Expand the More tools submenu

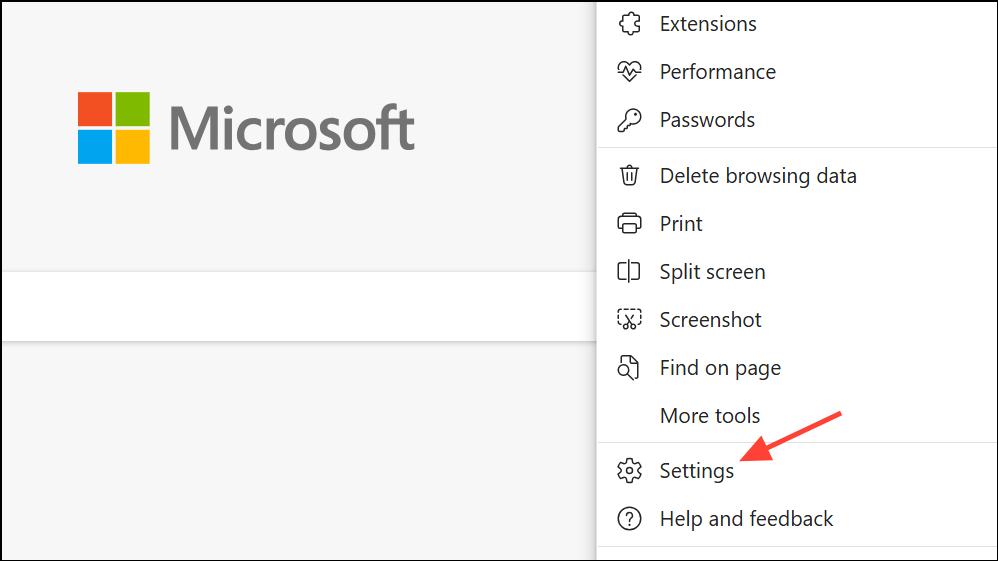tap(797, 415)
